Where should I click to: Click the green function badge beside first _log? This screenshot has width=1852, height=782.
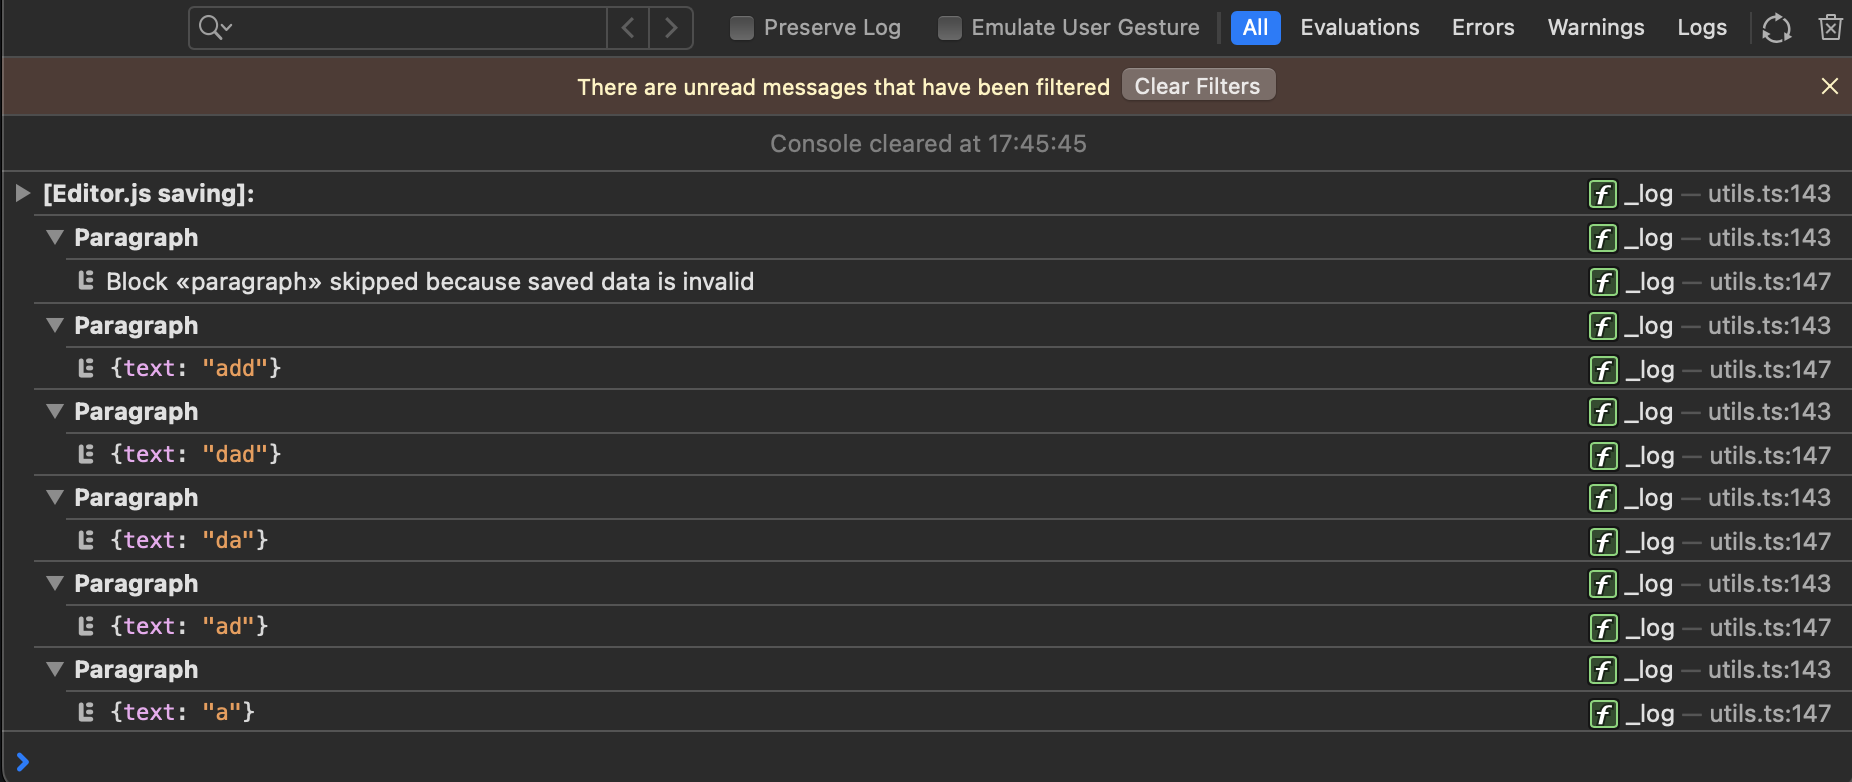[x=1603, y=193]
